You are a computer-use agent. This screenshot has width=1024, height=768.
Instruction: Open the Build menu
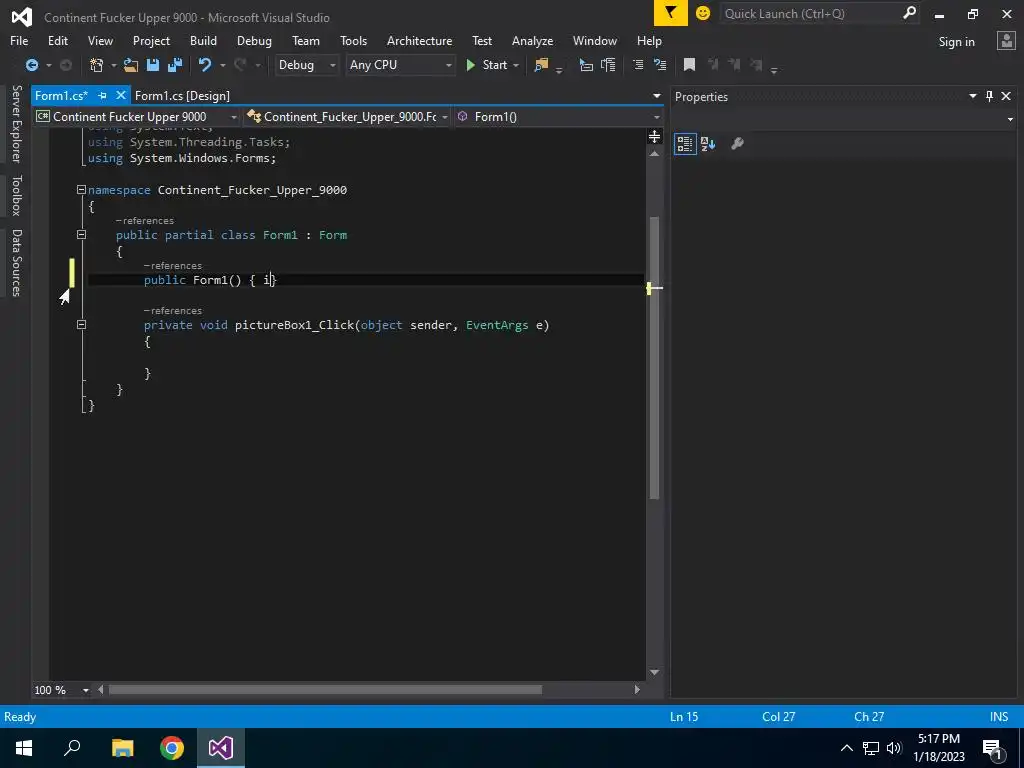click(x=203, y=40)
